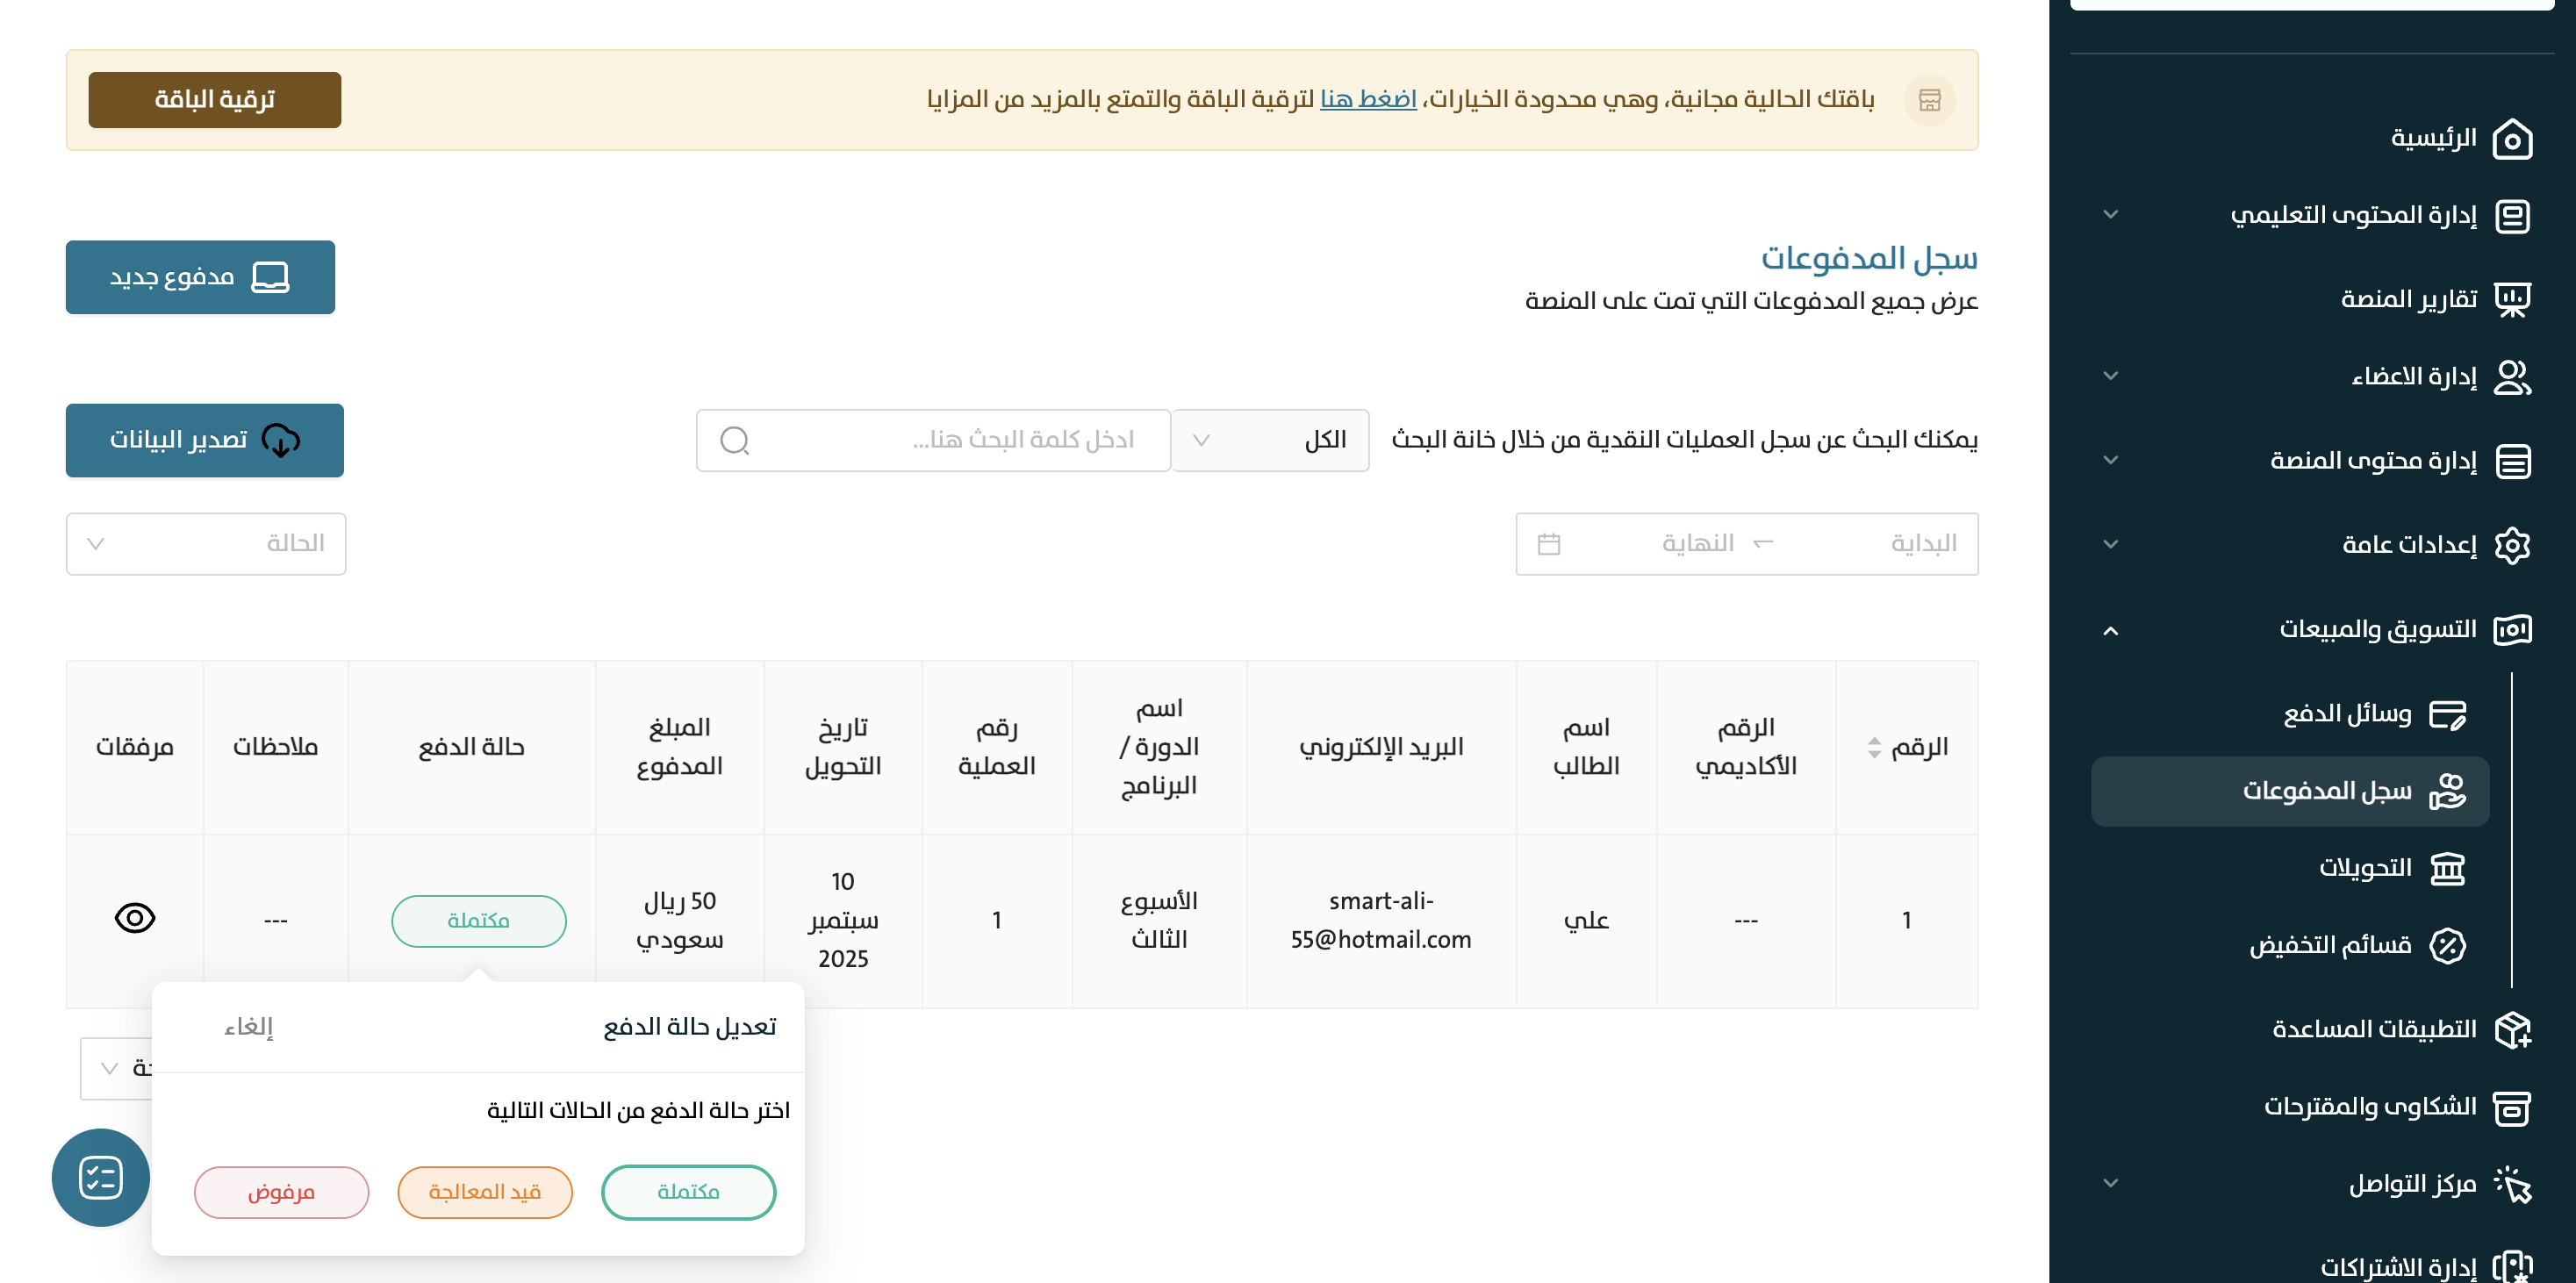Click the platform reports presentation icon
Screen dimensions: 2576x1283
coord(2511,299)
